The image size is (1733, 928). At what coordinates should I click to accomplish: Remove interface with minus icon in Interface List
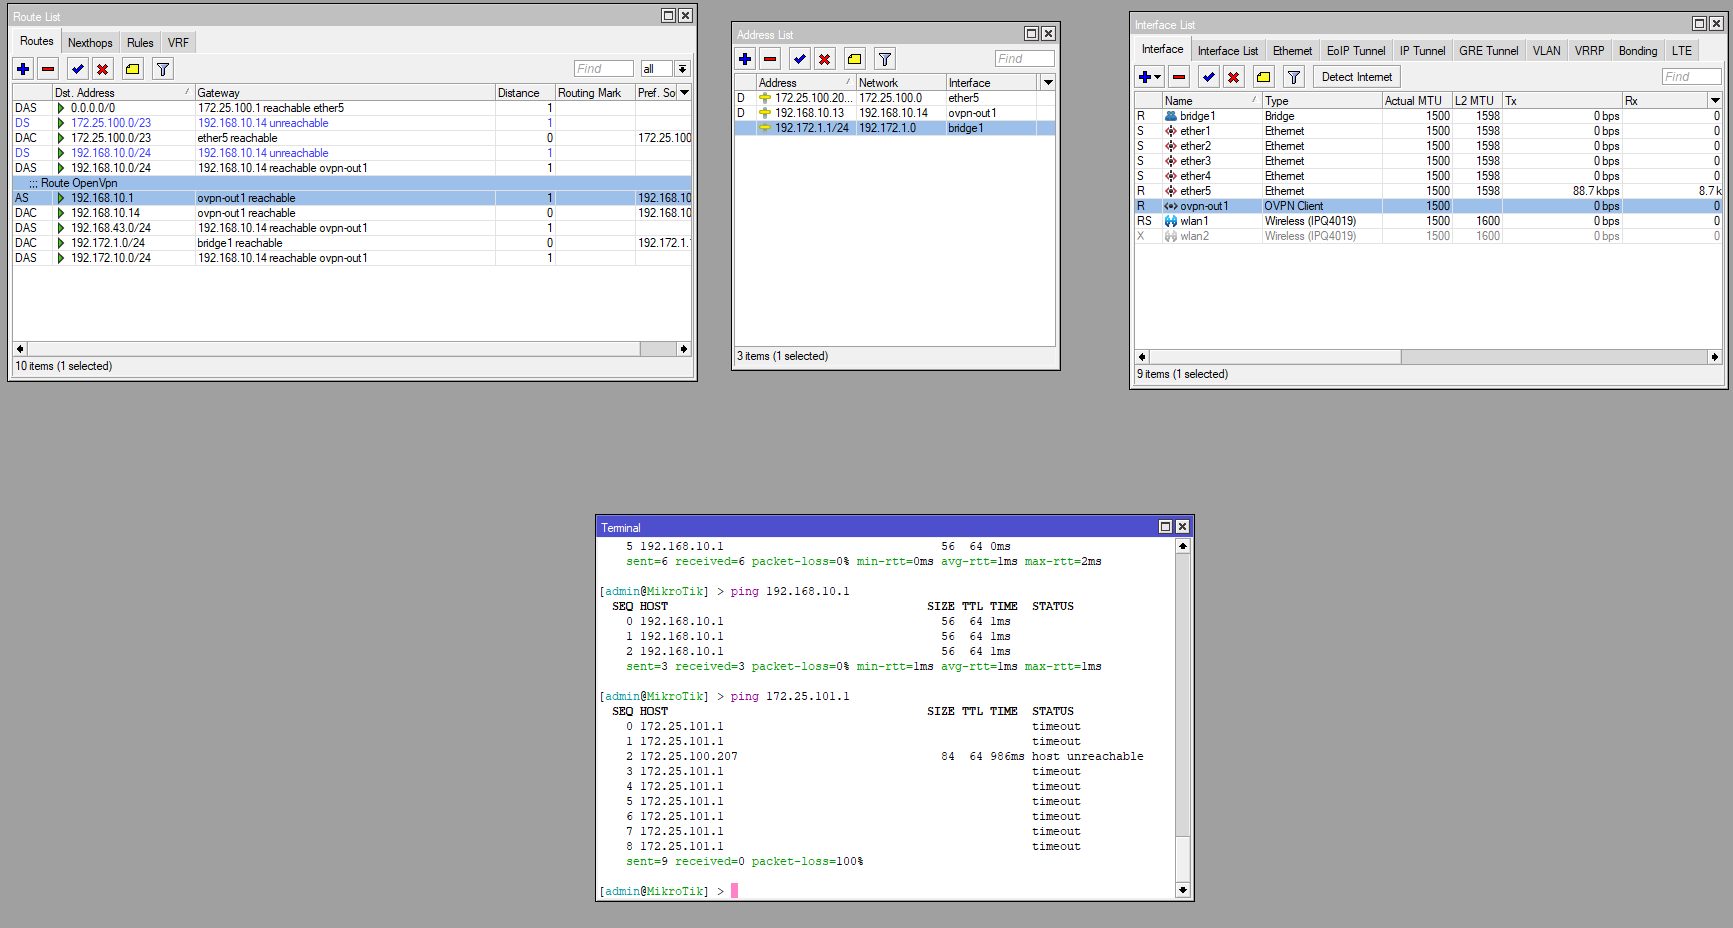pyautogui.click(x=1179, y=77)
